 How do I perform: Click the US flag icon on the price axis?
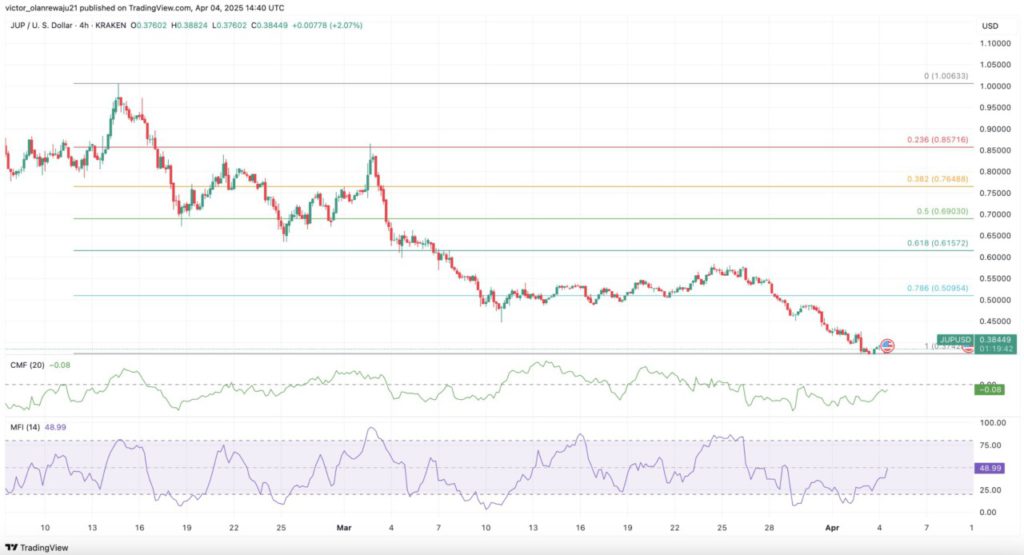click(x=967, y=346)
